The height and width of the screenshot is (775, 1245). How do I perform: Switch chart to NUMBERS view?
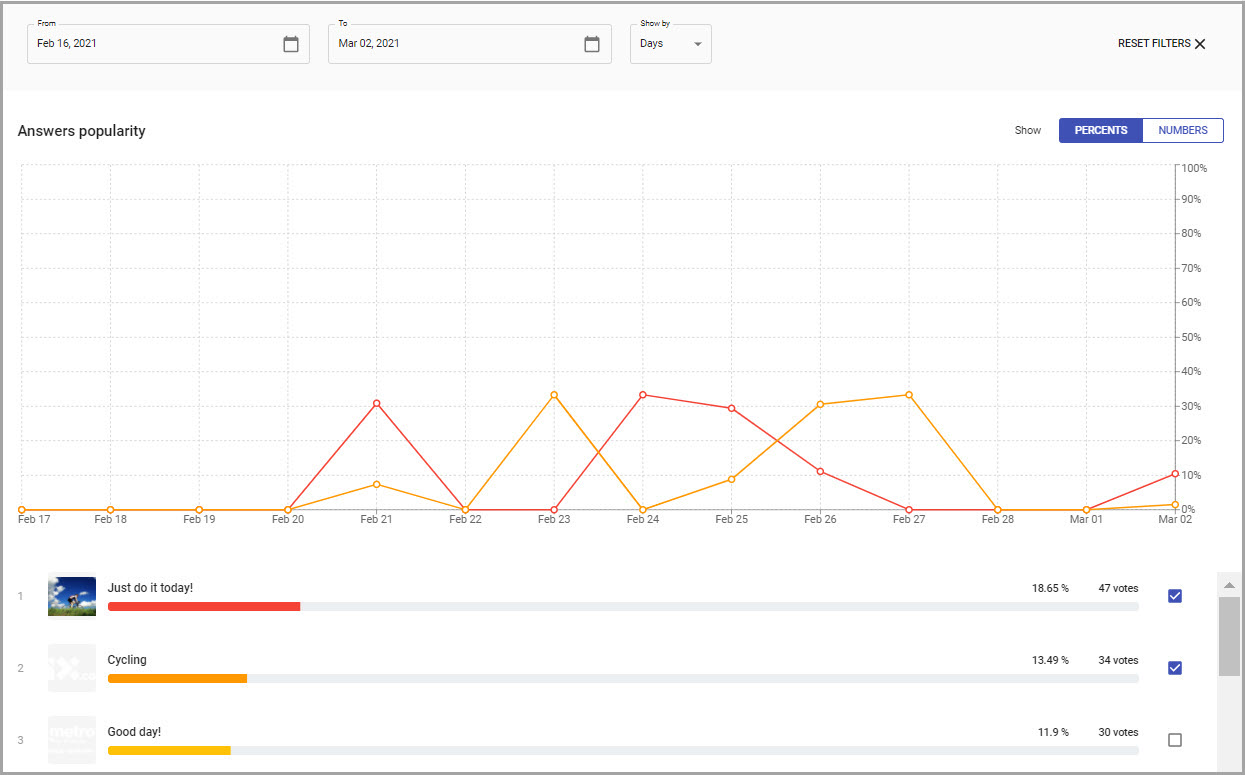(1183, 130)
